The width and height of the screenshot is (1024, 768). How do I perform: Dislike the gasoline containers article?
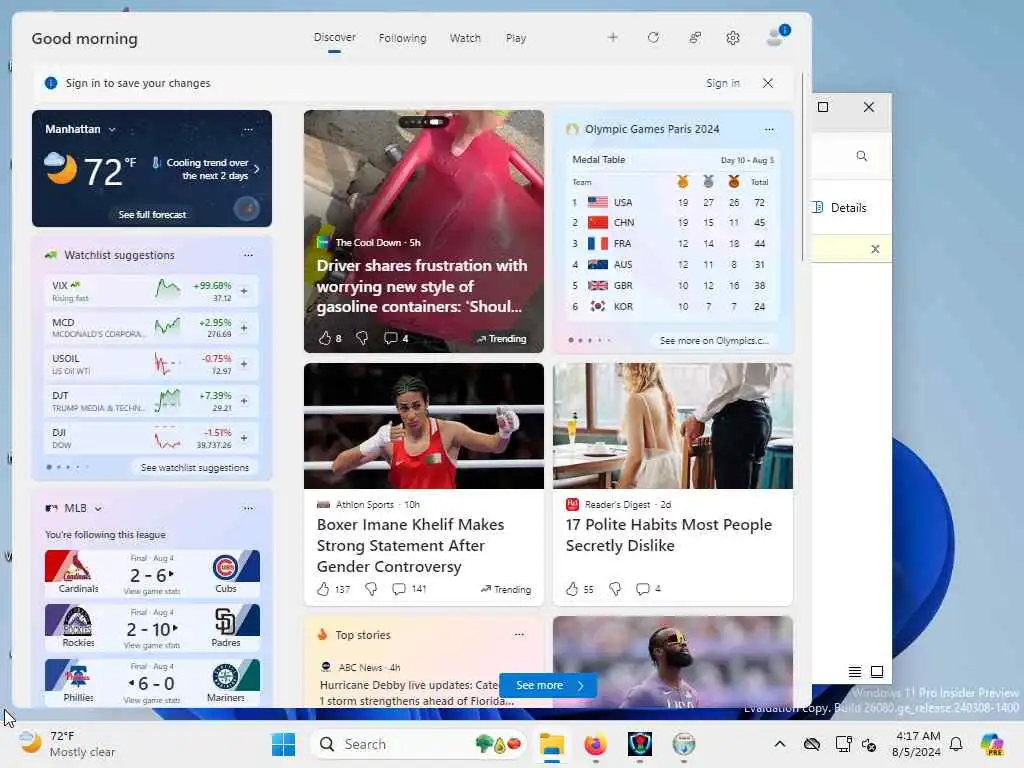pos(362,338)
